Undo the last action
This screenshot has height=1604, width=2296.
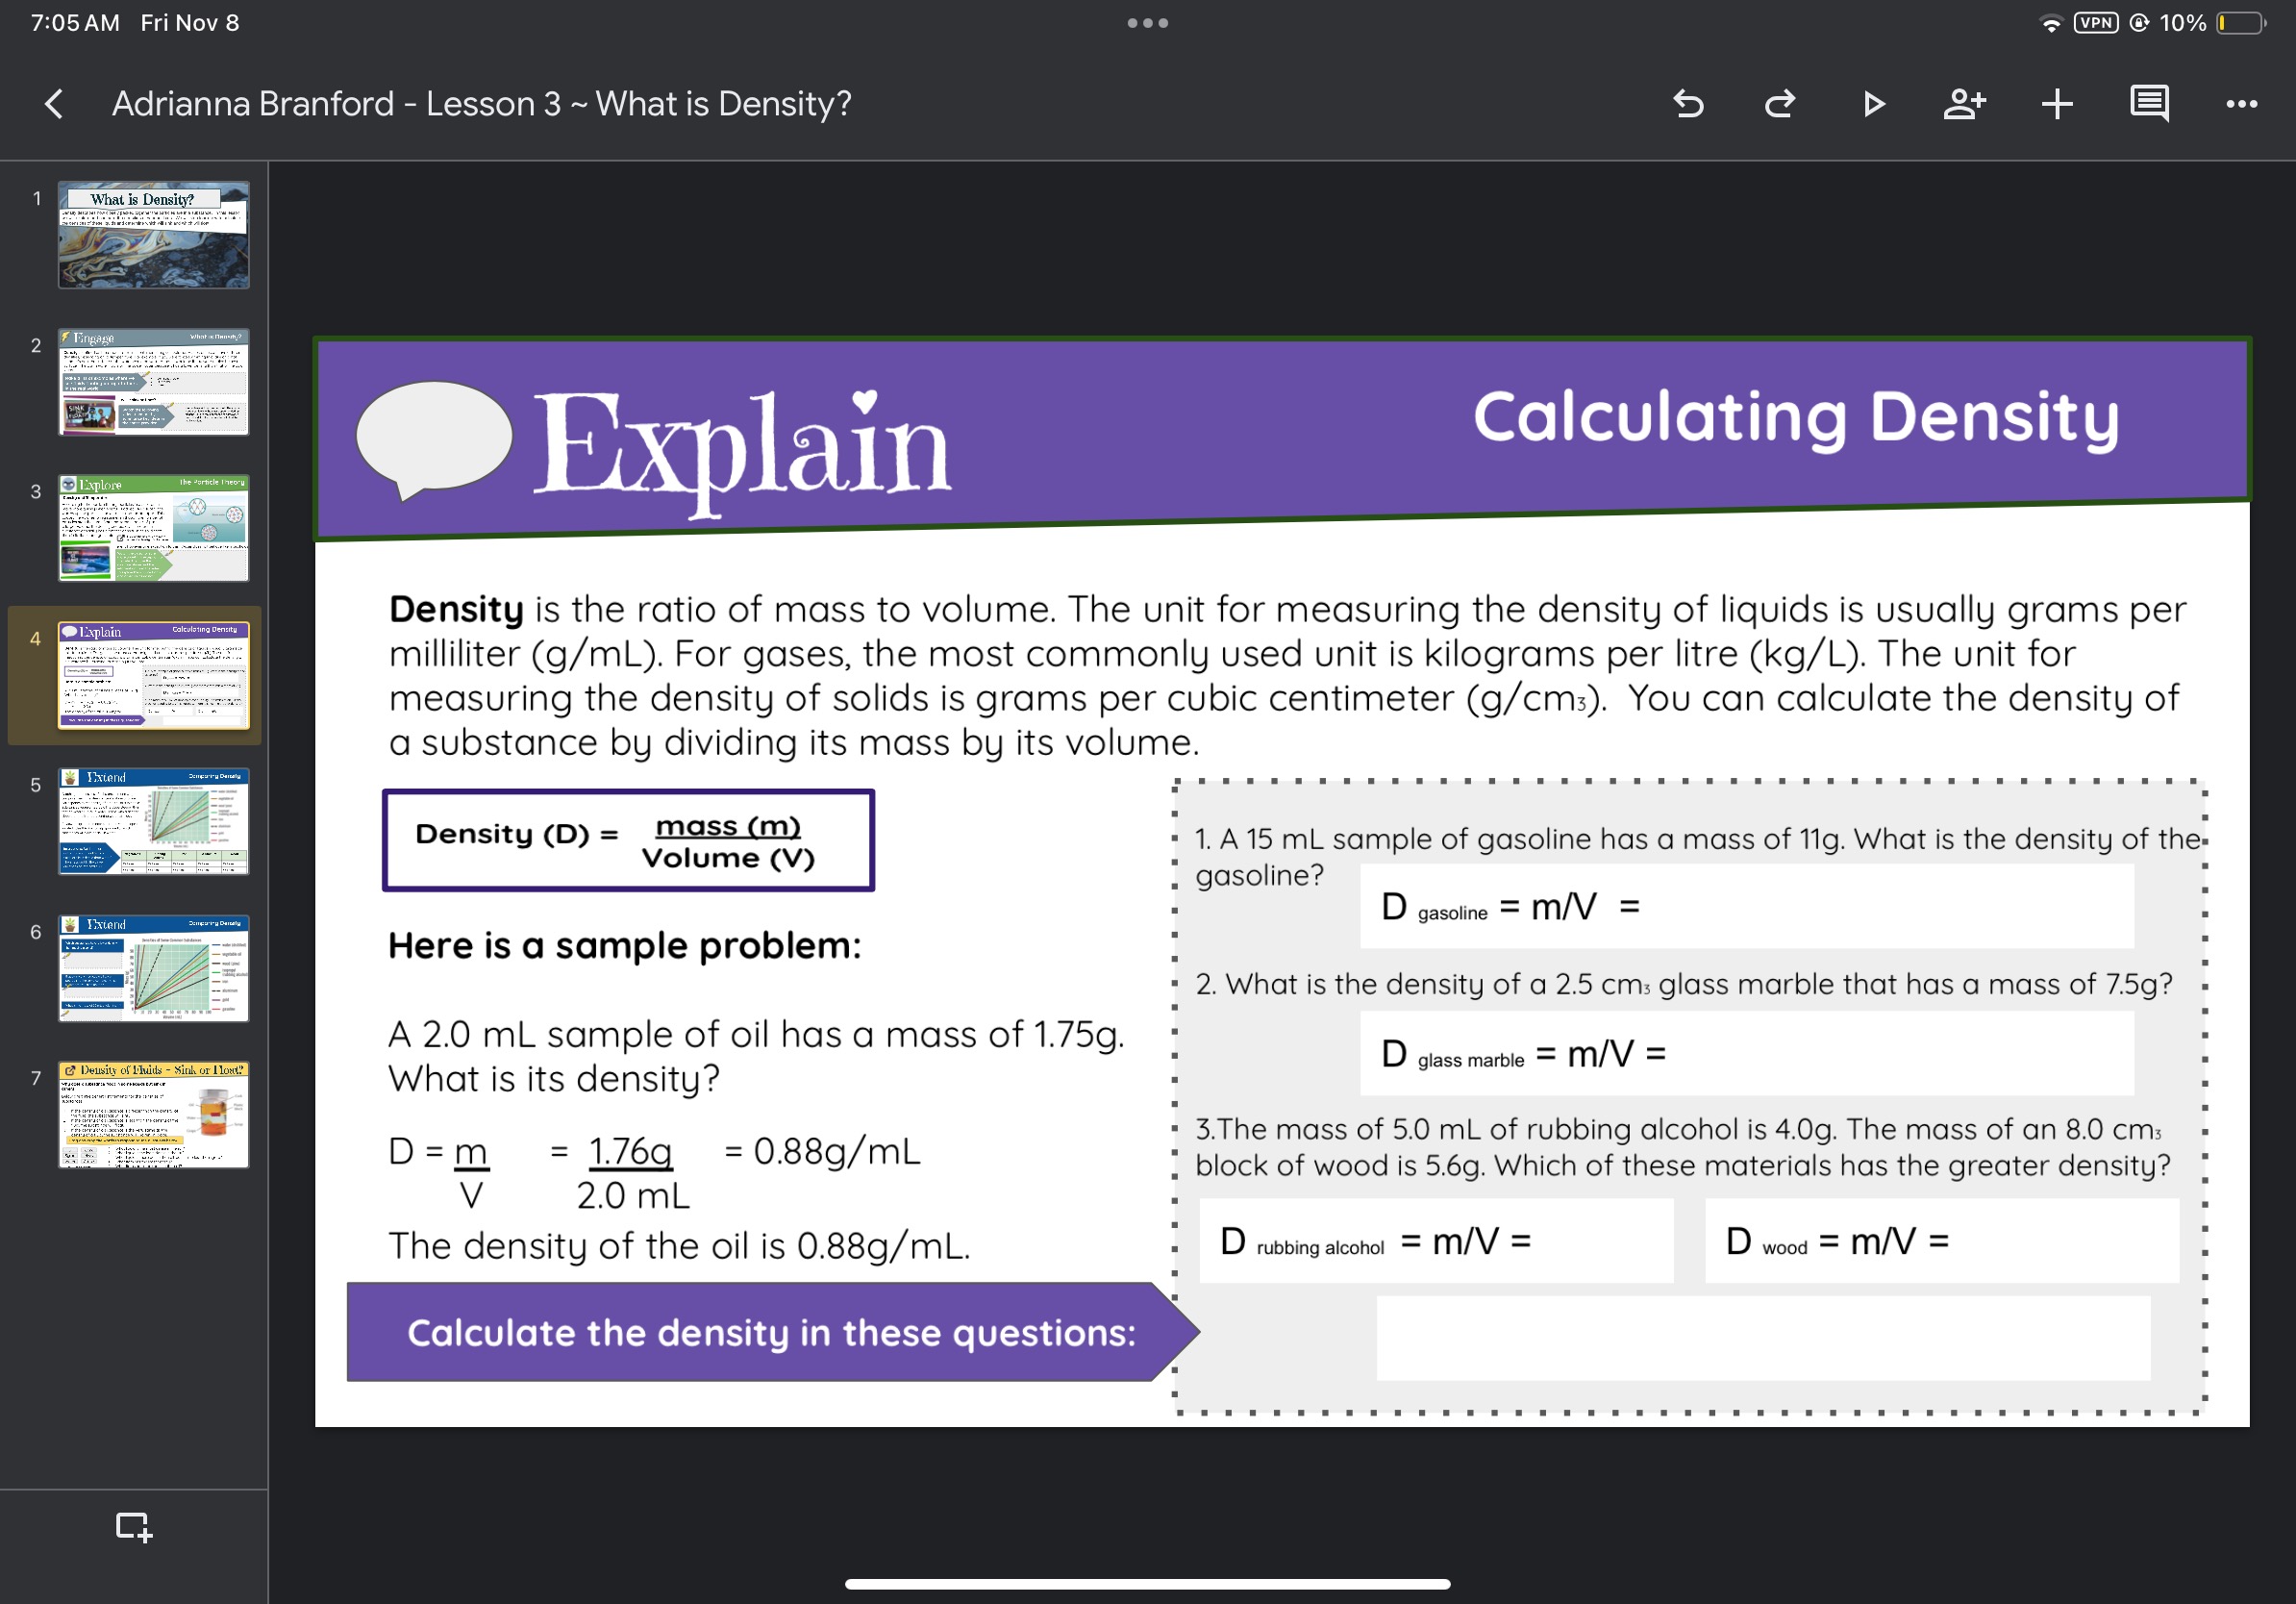click(x=1689, y=104)
